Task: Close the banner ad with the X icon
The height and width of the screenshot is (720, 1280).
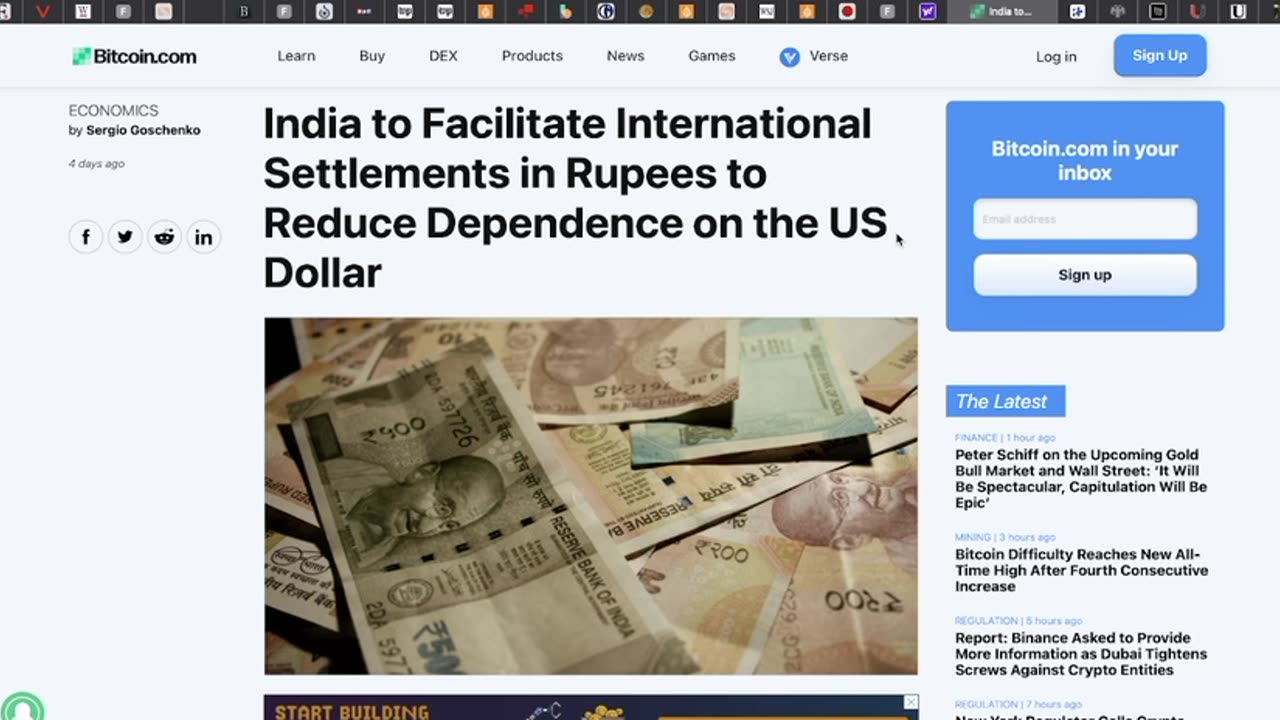Action: coord(910,702)
